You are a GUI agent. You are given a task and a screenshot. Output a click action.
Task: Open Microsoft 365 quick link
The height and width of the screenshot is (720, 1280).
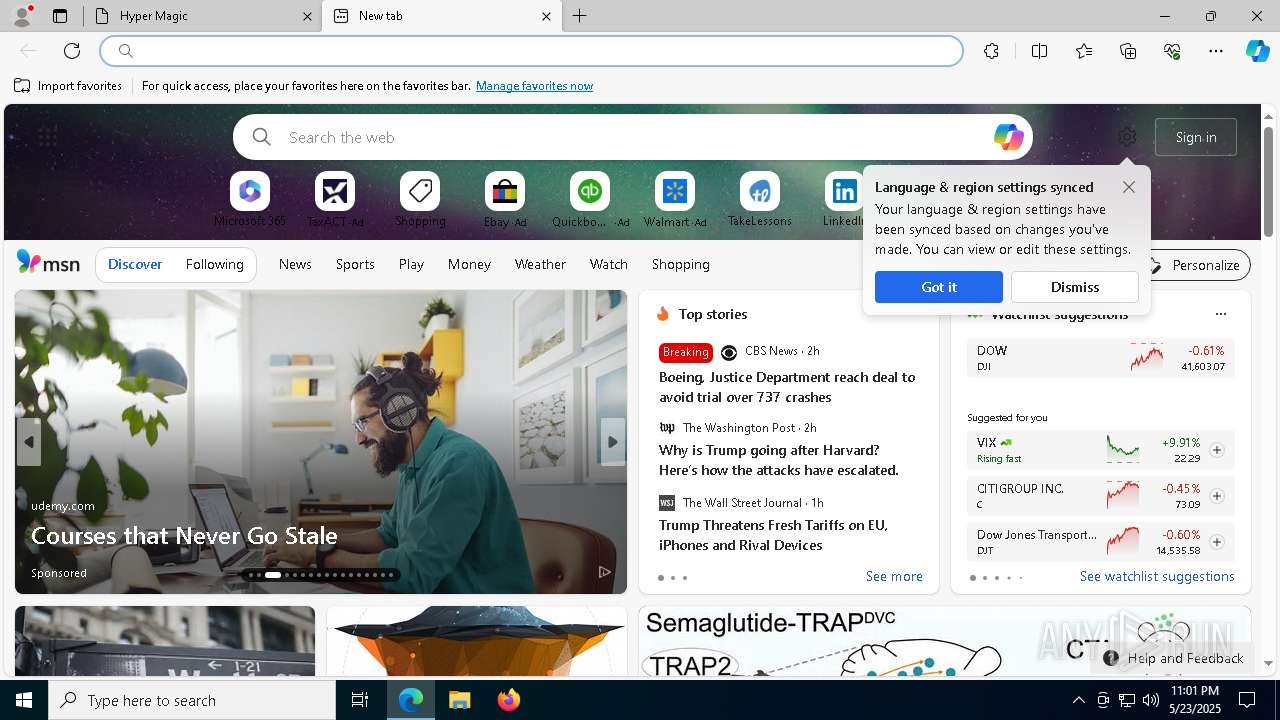coord(250,200)
